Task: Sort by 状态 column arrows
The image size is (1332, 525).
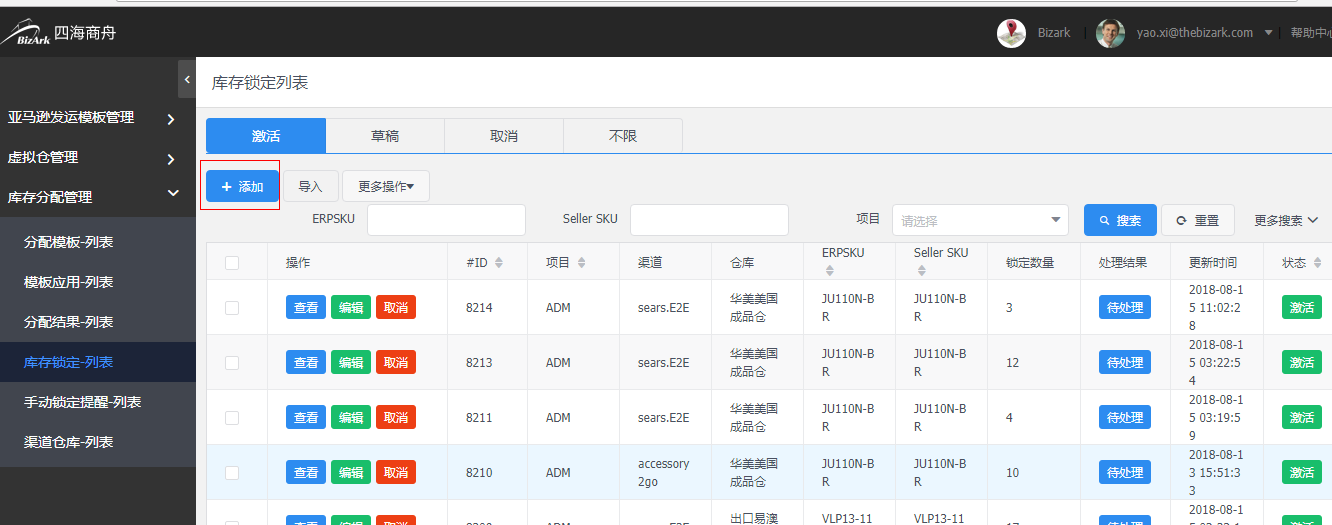Action: [1318, 263]
